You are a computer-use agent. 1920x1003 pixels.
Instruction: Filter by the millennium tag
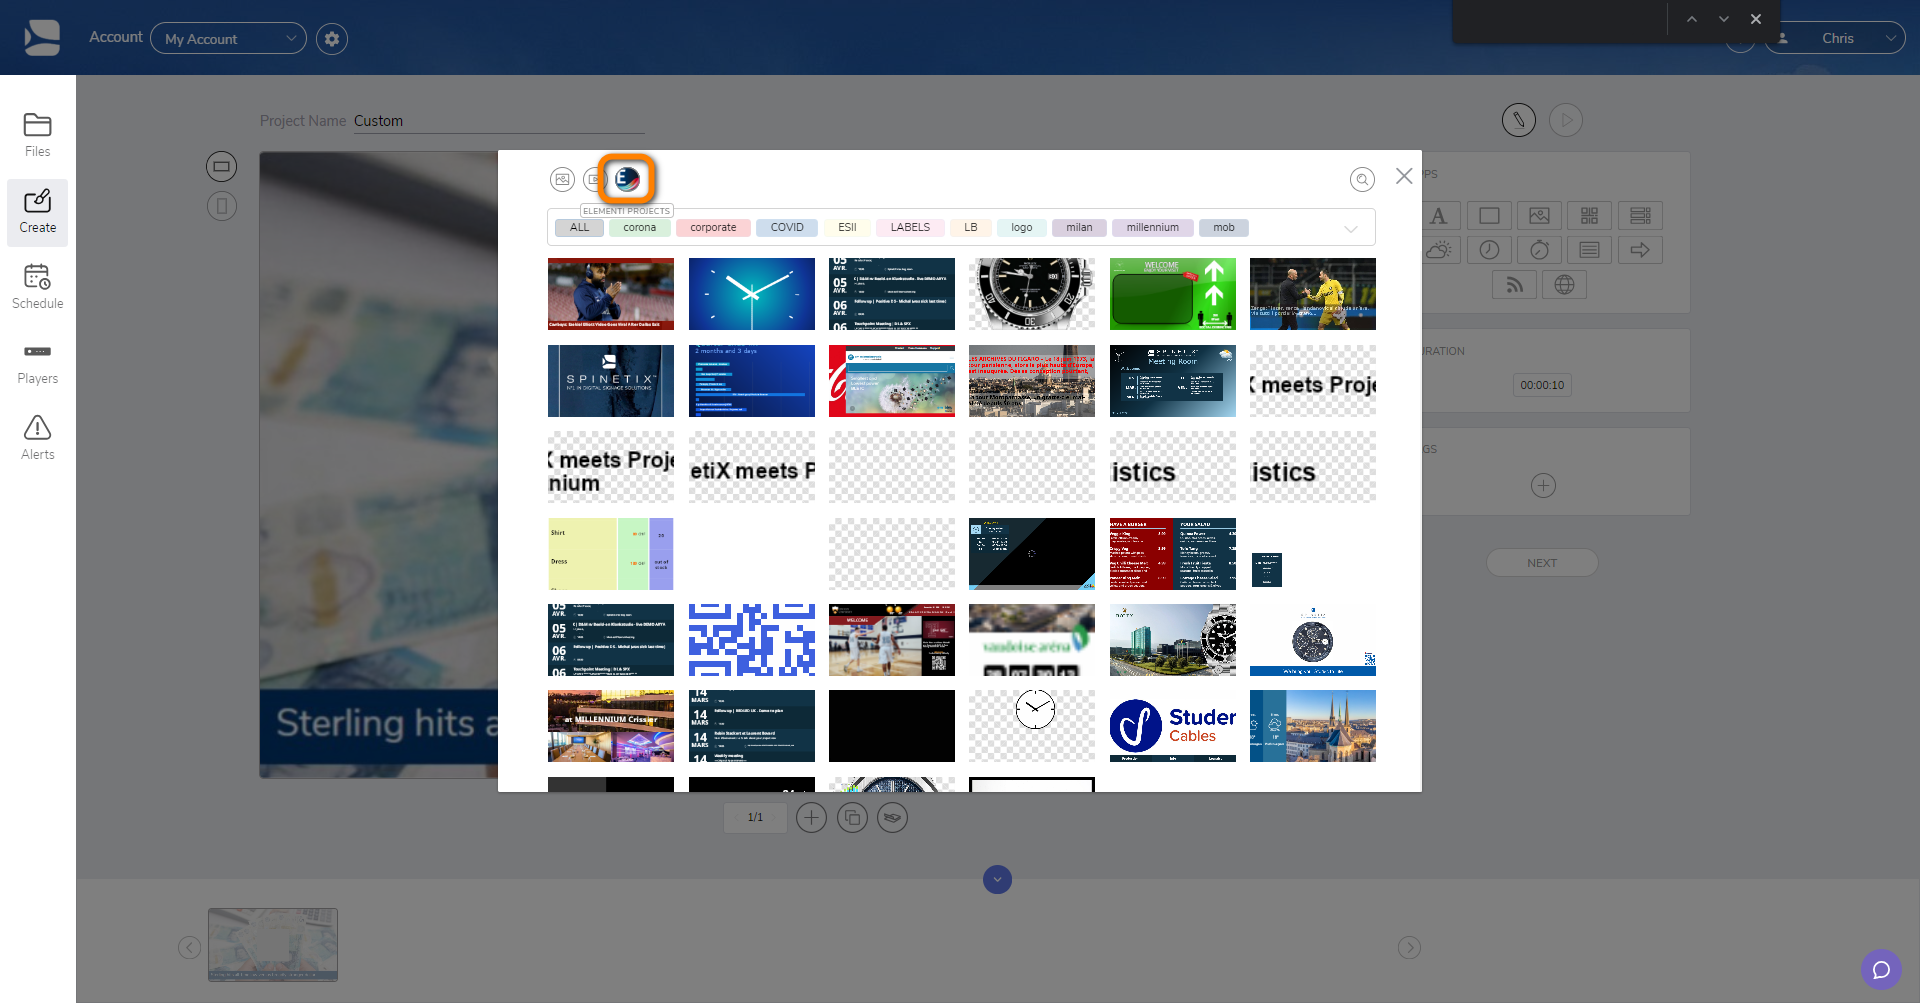[x=1153, y=228]
